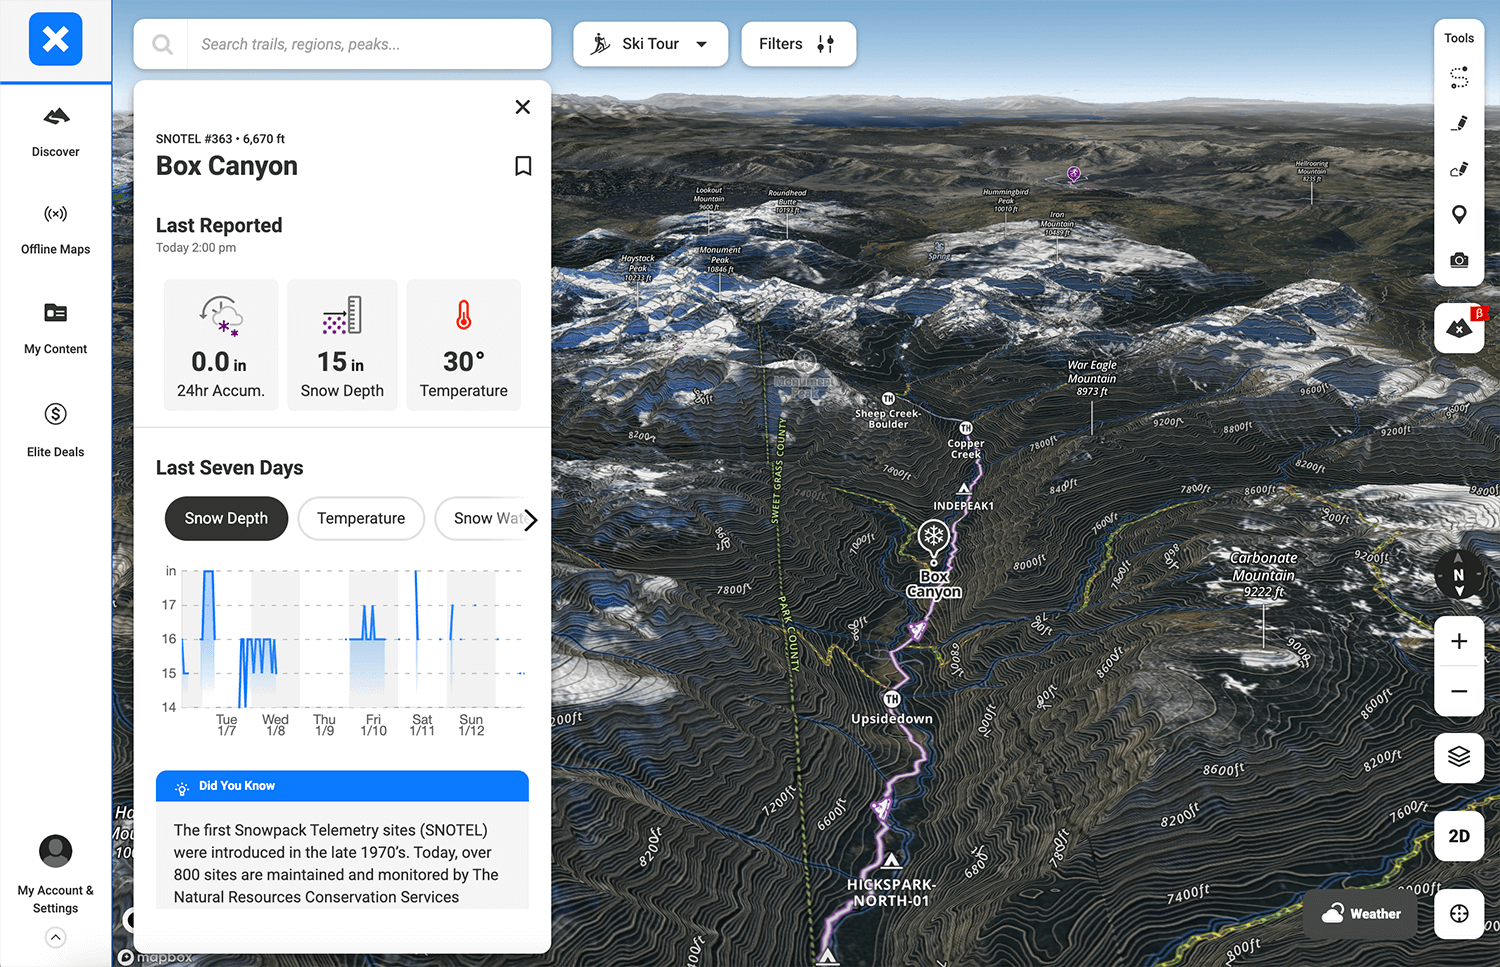
Task: Select the draw line tool
Action: tap(1459, 123)
